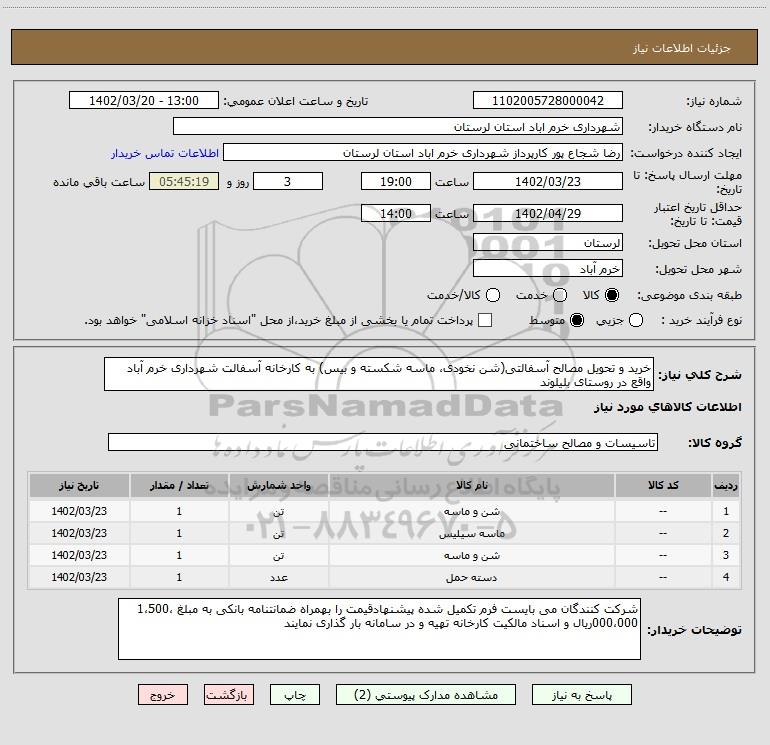
Task: Click the چاپ print button
Action: point(295,695)
